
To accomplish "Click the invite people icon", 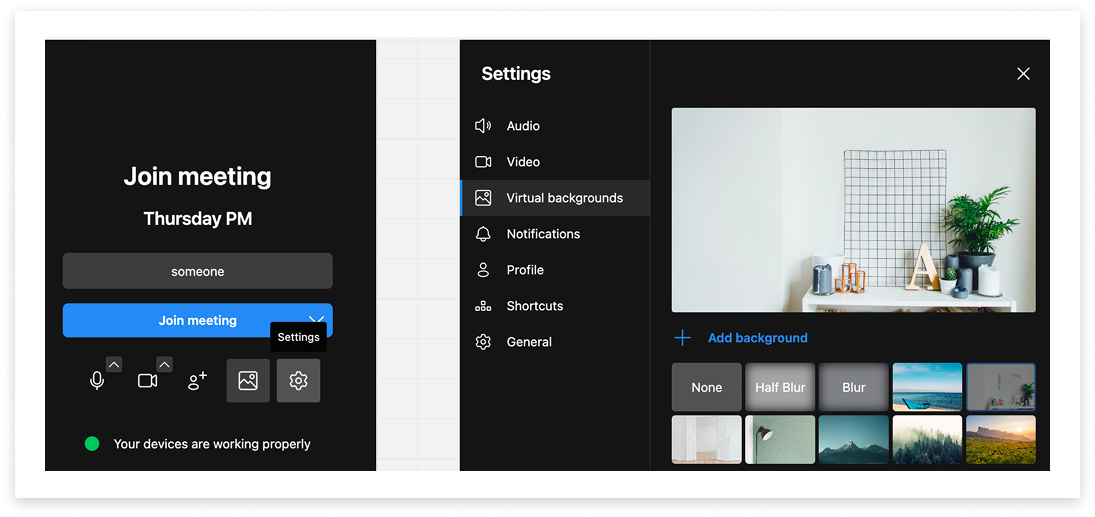I will pyautogui.click(x=198, y=381).
